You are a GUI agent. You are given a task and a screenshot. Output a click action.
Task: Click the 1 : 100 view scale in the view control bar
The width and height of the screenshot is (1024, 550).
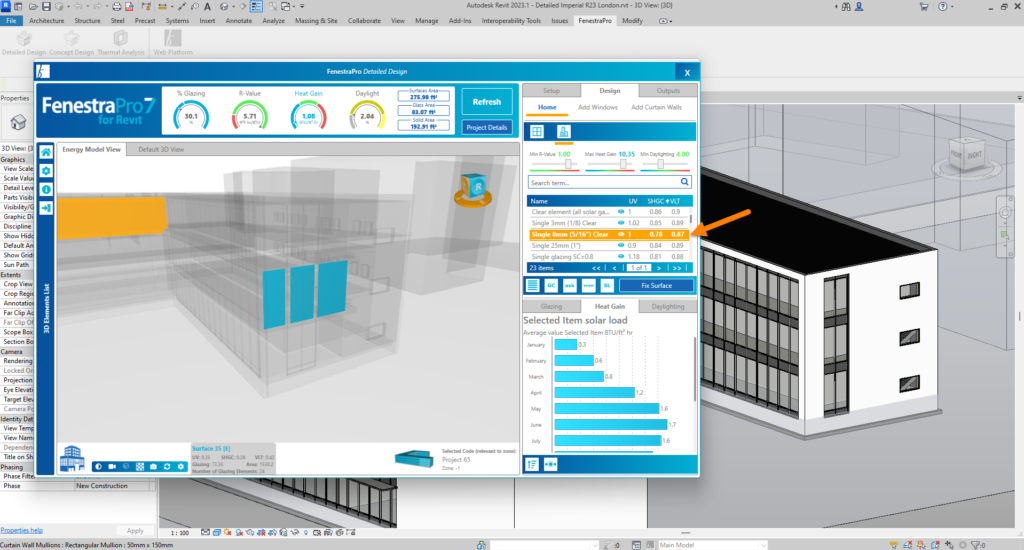(180, 533)
